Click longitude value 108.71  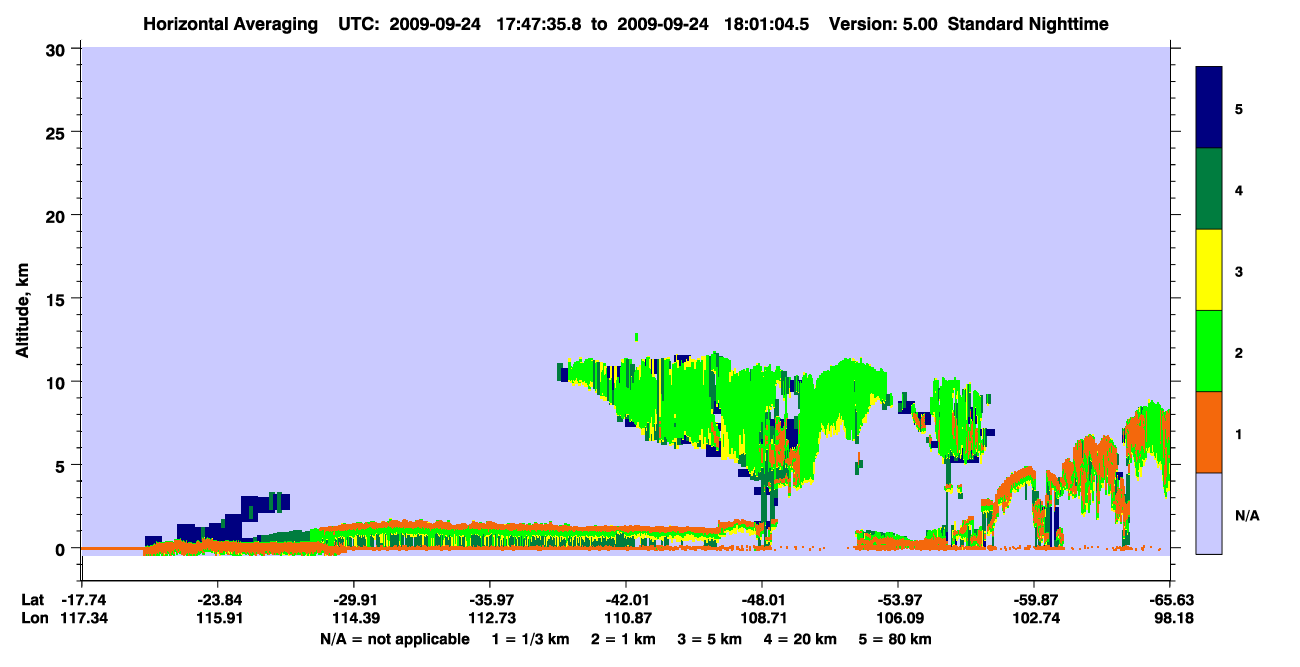(x=762, y=619)
